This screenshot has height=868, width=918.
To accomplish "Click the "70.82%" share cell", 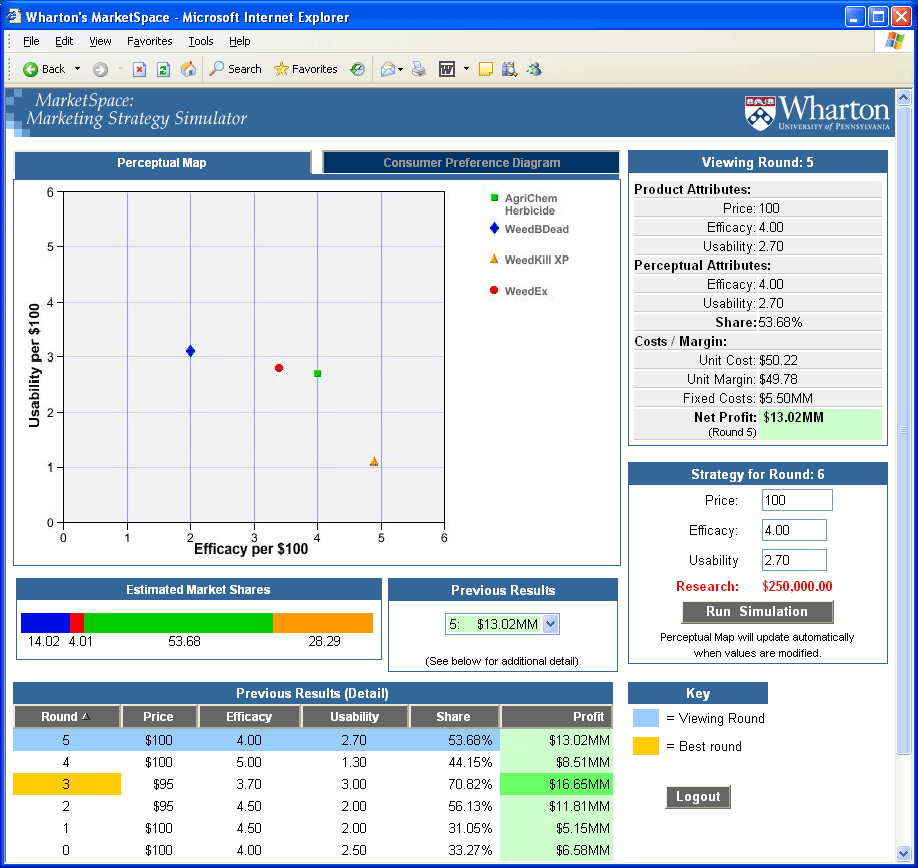I will click(470, 784).
